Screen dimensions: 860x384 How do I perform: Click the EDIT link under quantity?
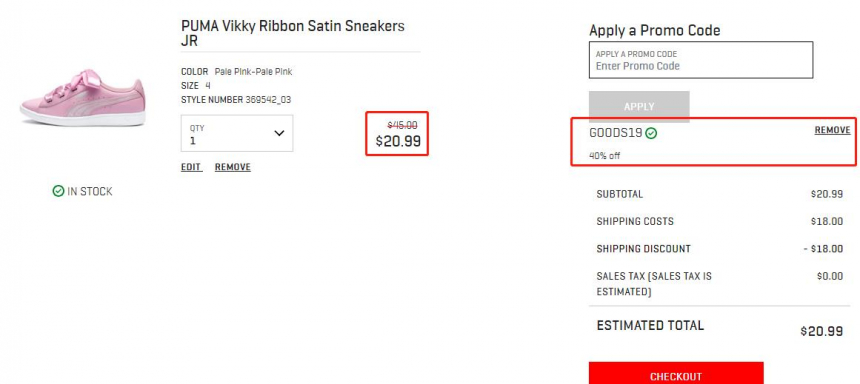coord(191,167)
